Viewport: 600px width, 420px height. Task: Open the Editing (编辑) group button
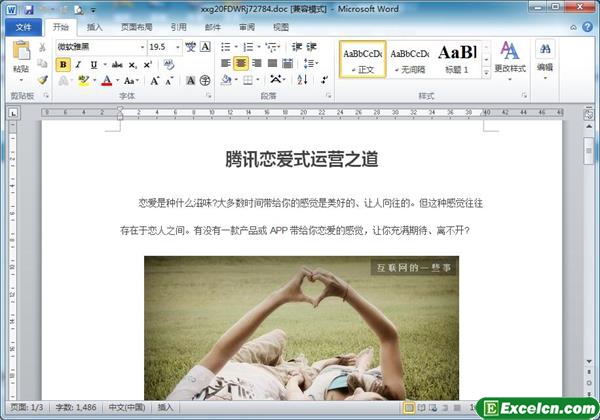[x=545, y=60]
